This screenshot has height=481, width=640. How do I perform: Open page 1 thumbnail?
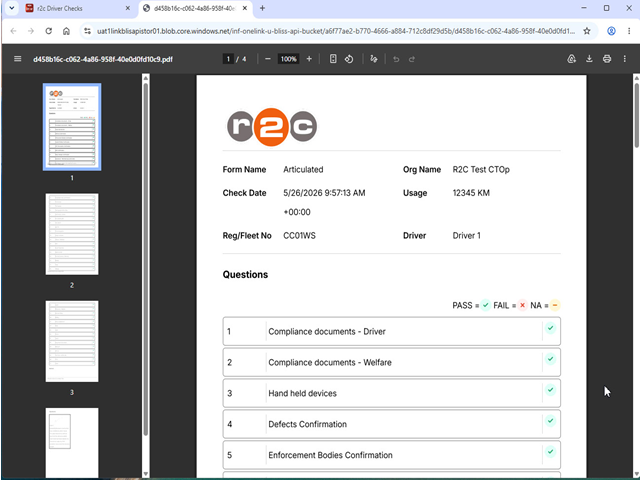click(72, 127)
